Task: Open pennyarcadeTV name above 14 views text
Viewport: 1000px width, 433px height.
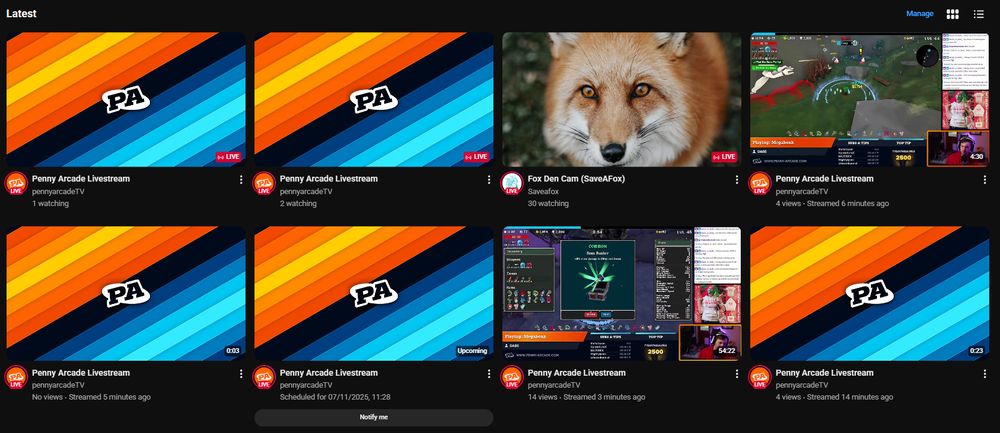Action: point(554,385)
